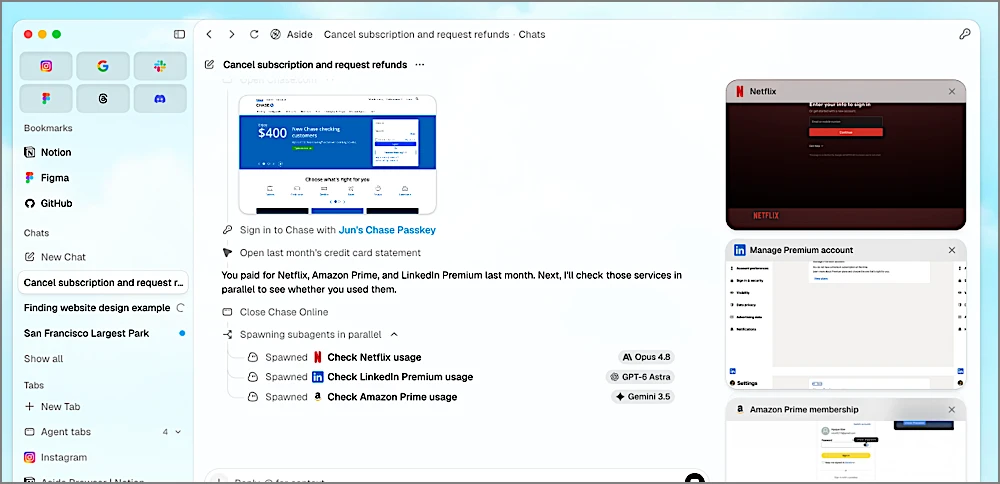Viewport: 1000px width, 484px height.
Task: Open the Figma pinned shortcut tile
Action: [x=46, y=98]
